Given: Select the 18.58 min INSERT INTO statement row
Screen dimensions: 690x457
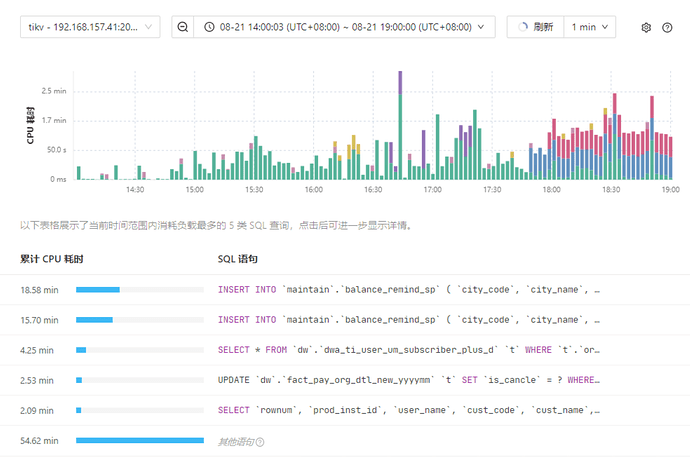Looking at the screenshot, I should (409, 290).
